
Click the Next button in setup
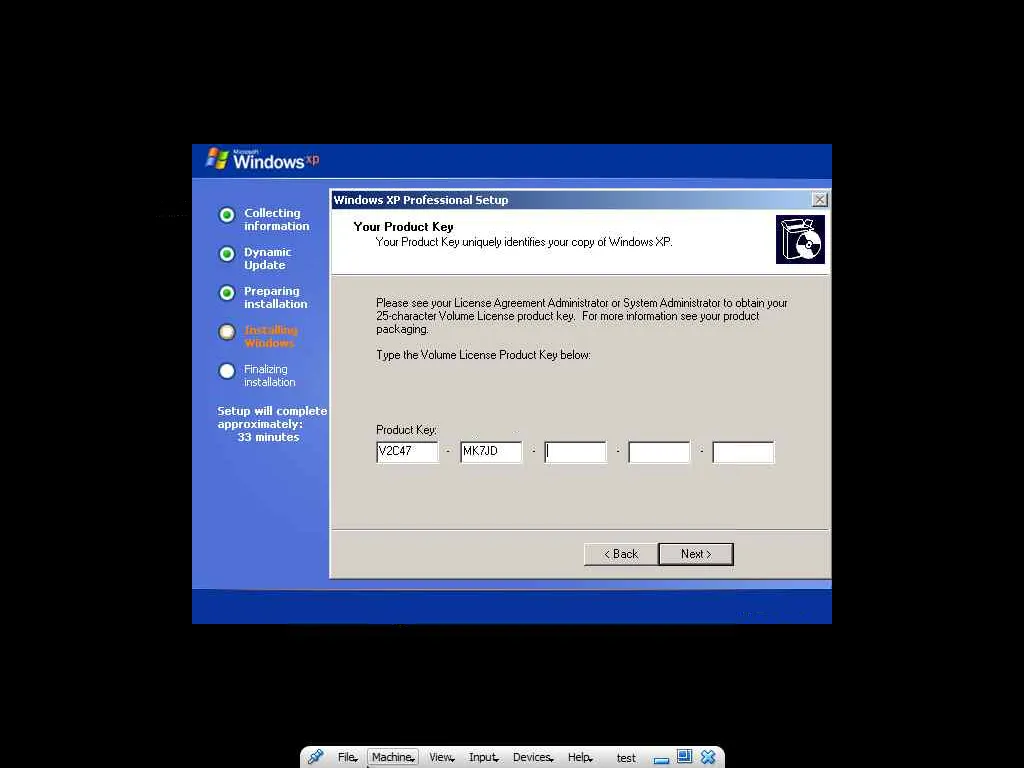[x=696, y=554]
